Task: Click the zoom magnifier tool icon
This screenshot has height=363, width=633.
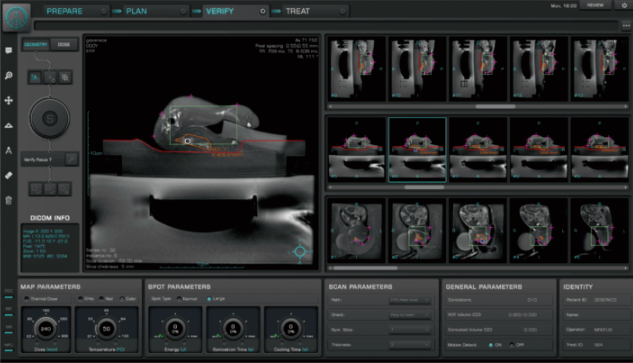Action: 8,76
